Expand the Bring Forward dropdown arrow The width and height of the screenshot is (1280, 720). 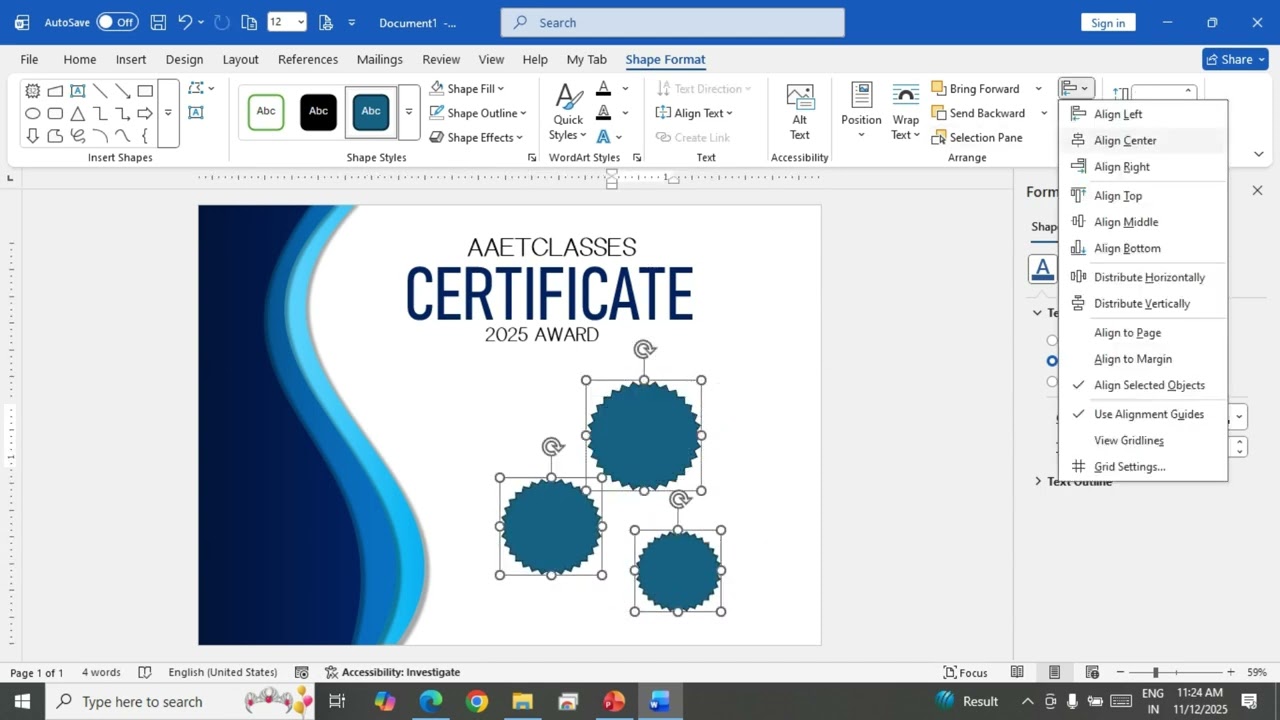click(x=1038, y=89)
